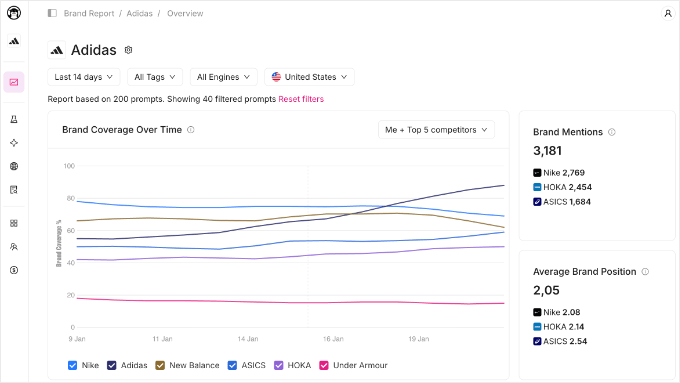680x383 pixels.
Task: Click the ASICS logo in Brand Mentions
Action: tap(537, 202)
